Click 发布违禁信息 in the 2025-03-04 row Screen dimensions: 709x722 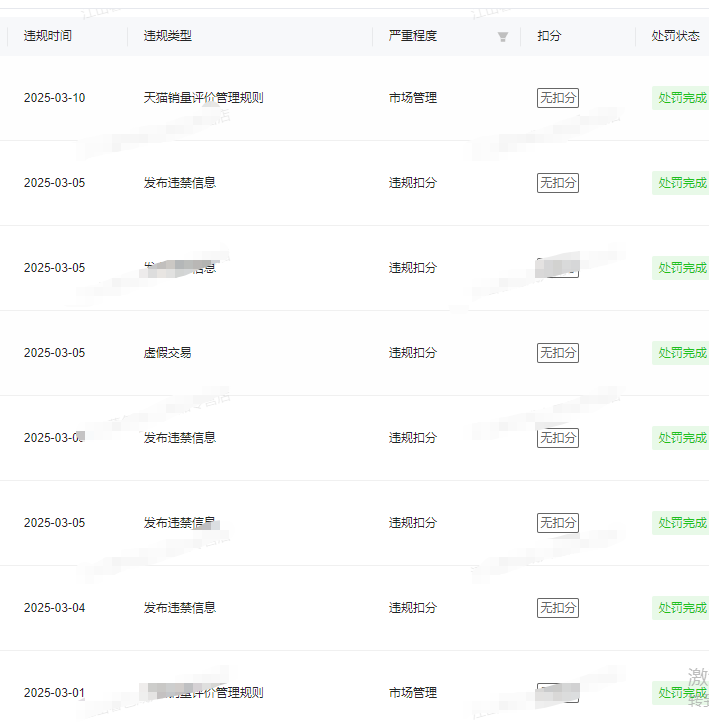coord(180,608)
